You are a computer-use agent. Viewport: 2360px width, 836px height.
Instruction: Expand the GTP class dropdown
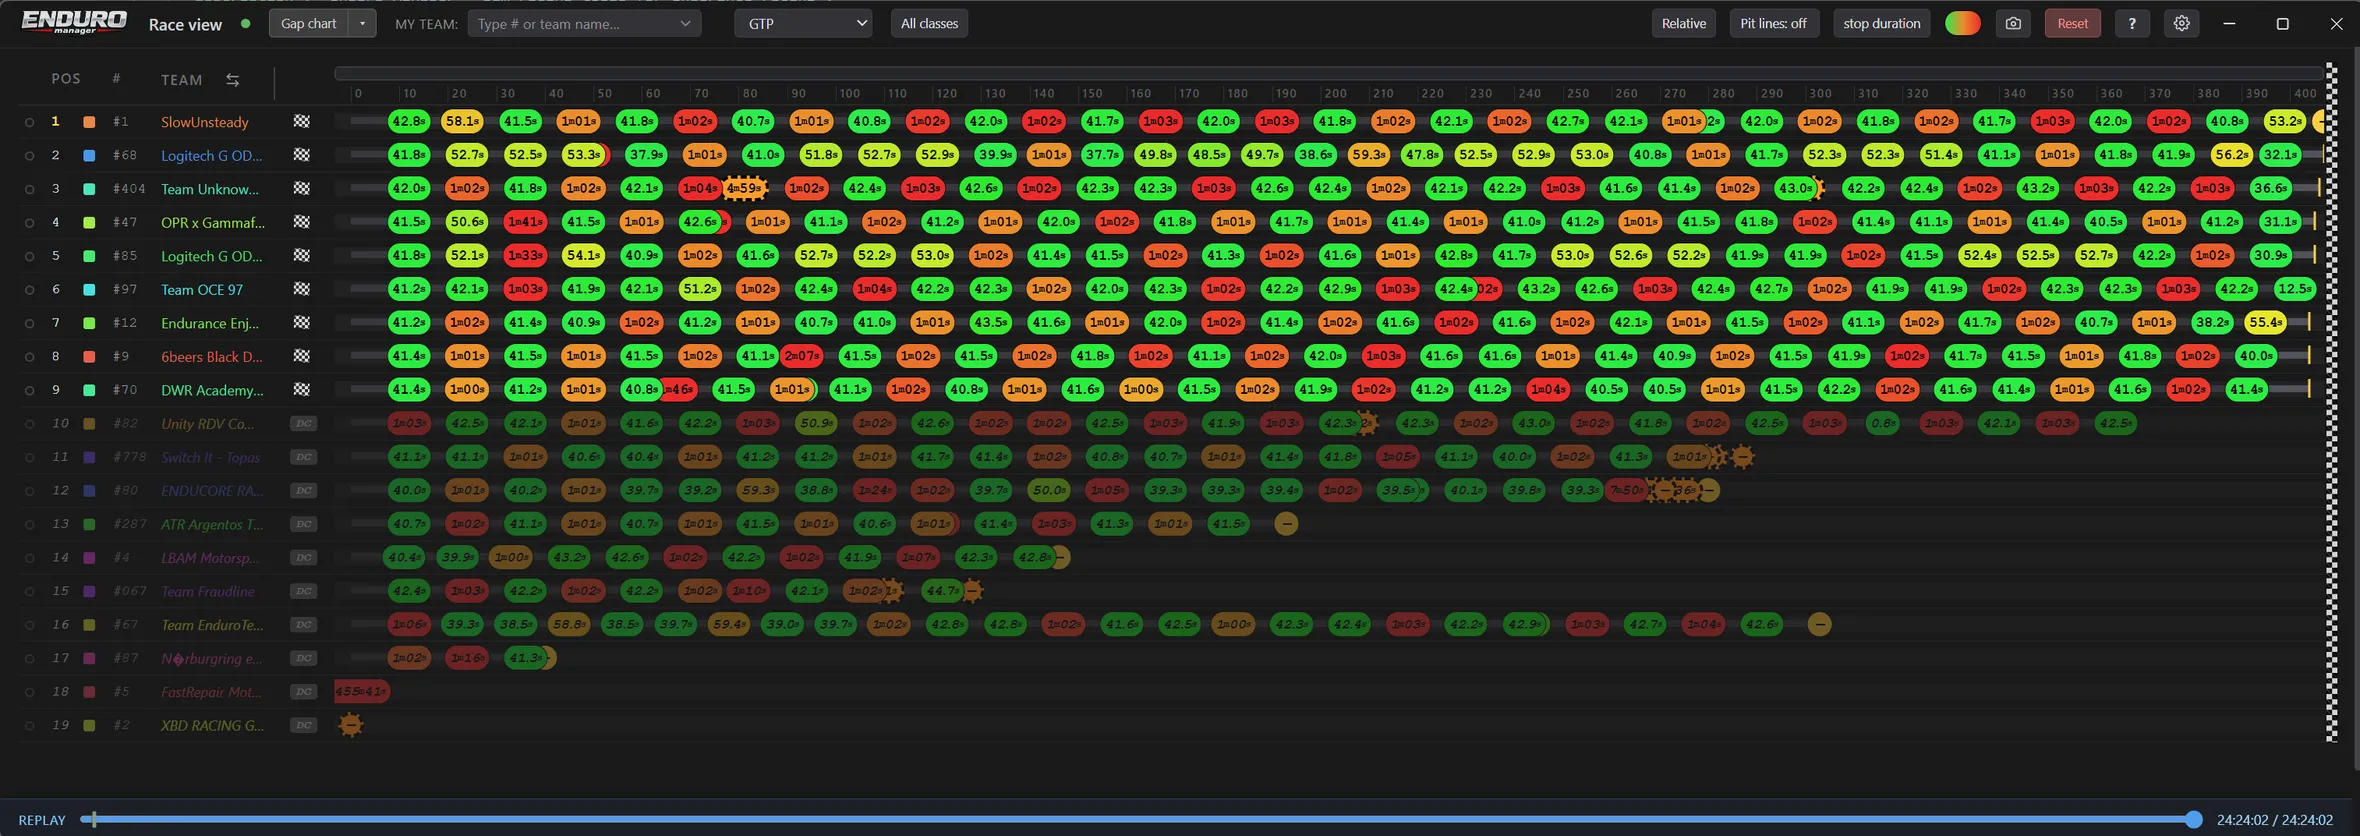click(x=803, y=23)
